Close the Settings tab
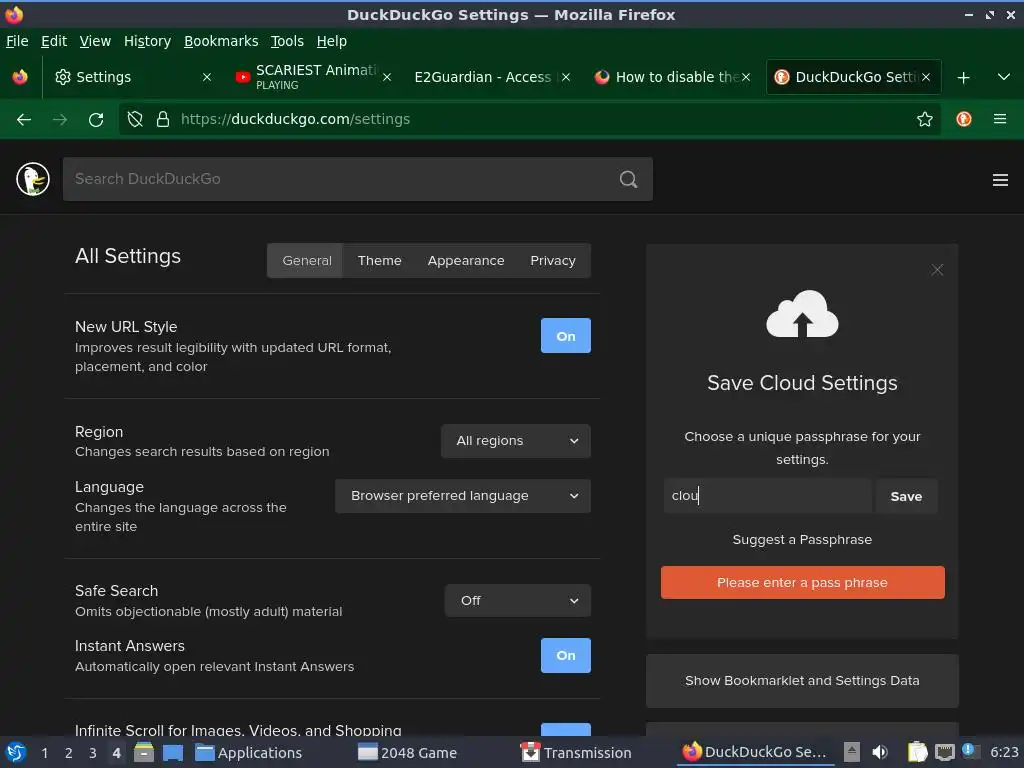Image resolution: width=1024 pixels, height=768 pixels. tap(206, 77)
